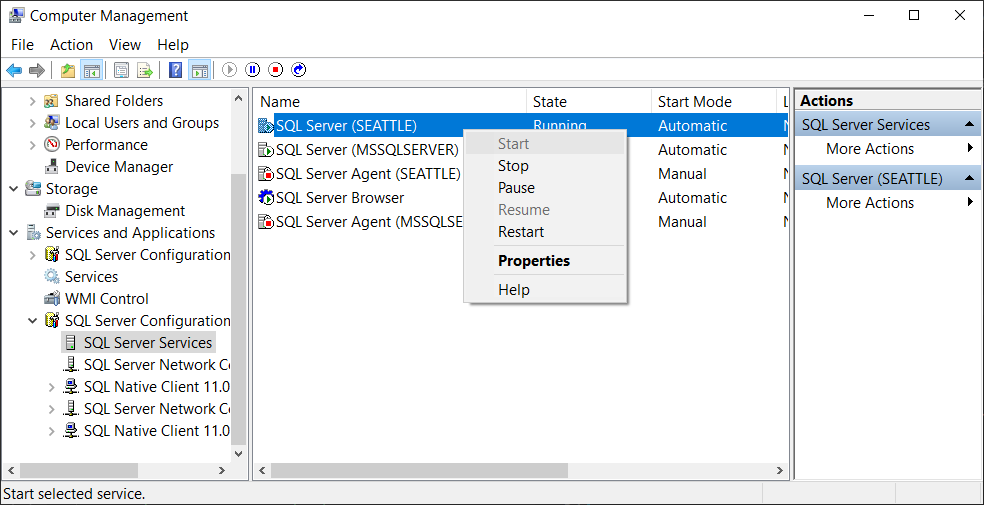Click the tree pane's scroll up arrow

(x=238, y=98)
